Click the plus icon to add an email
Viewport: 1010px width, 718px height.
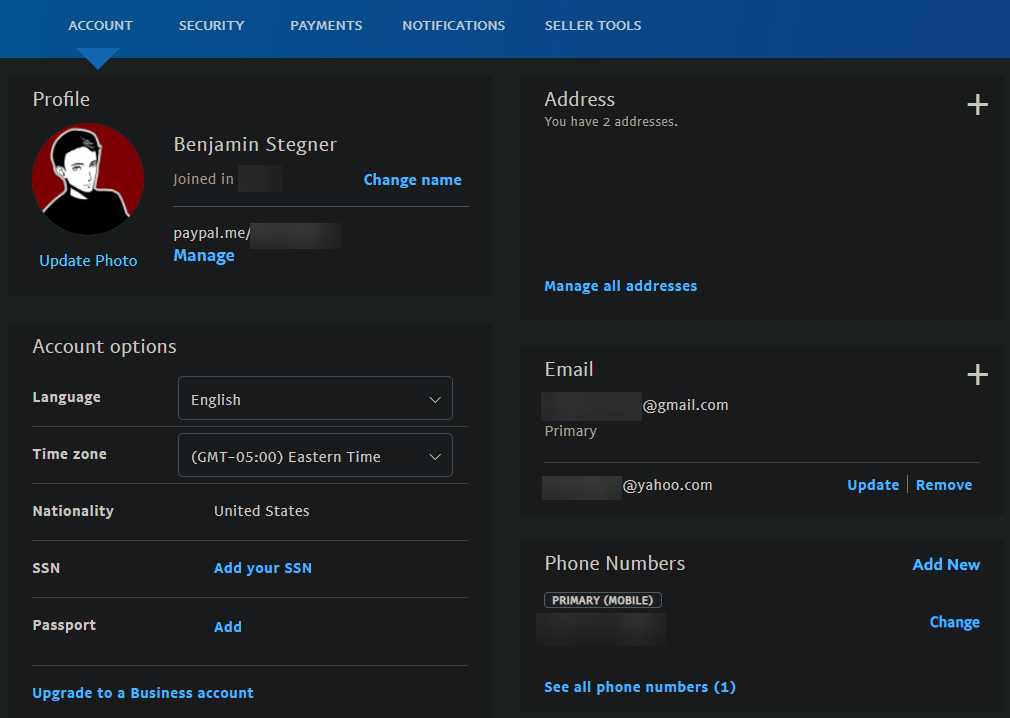977,374
